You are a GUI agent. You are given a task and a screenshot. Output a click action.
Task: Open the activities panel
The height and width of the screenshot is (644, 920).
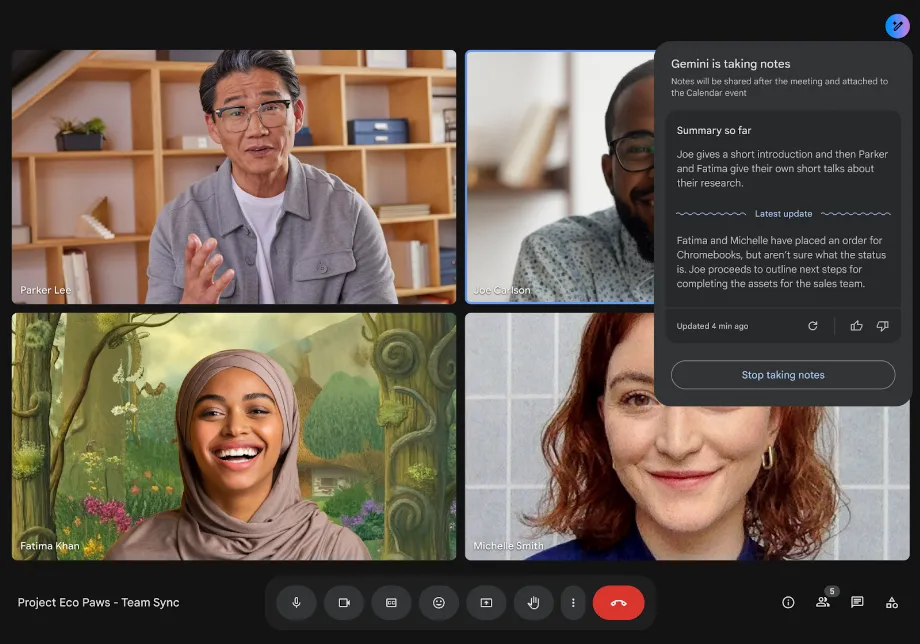[892, 602]
